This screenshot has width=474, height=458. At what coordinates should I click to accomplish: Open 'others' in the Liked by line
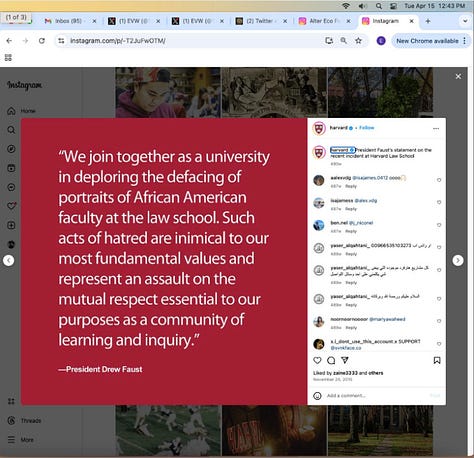tap(376, 373)
